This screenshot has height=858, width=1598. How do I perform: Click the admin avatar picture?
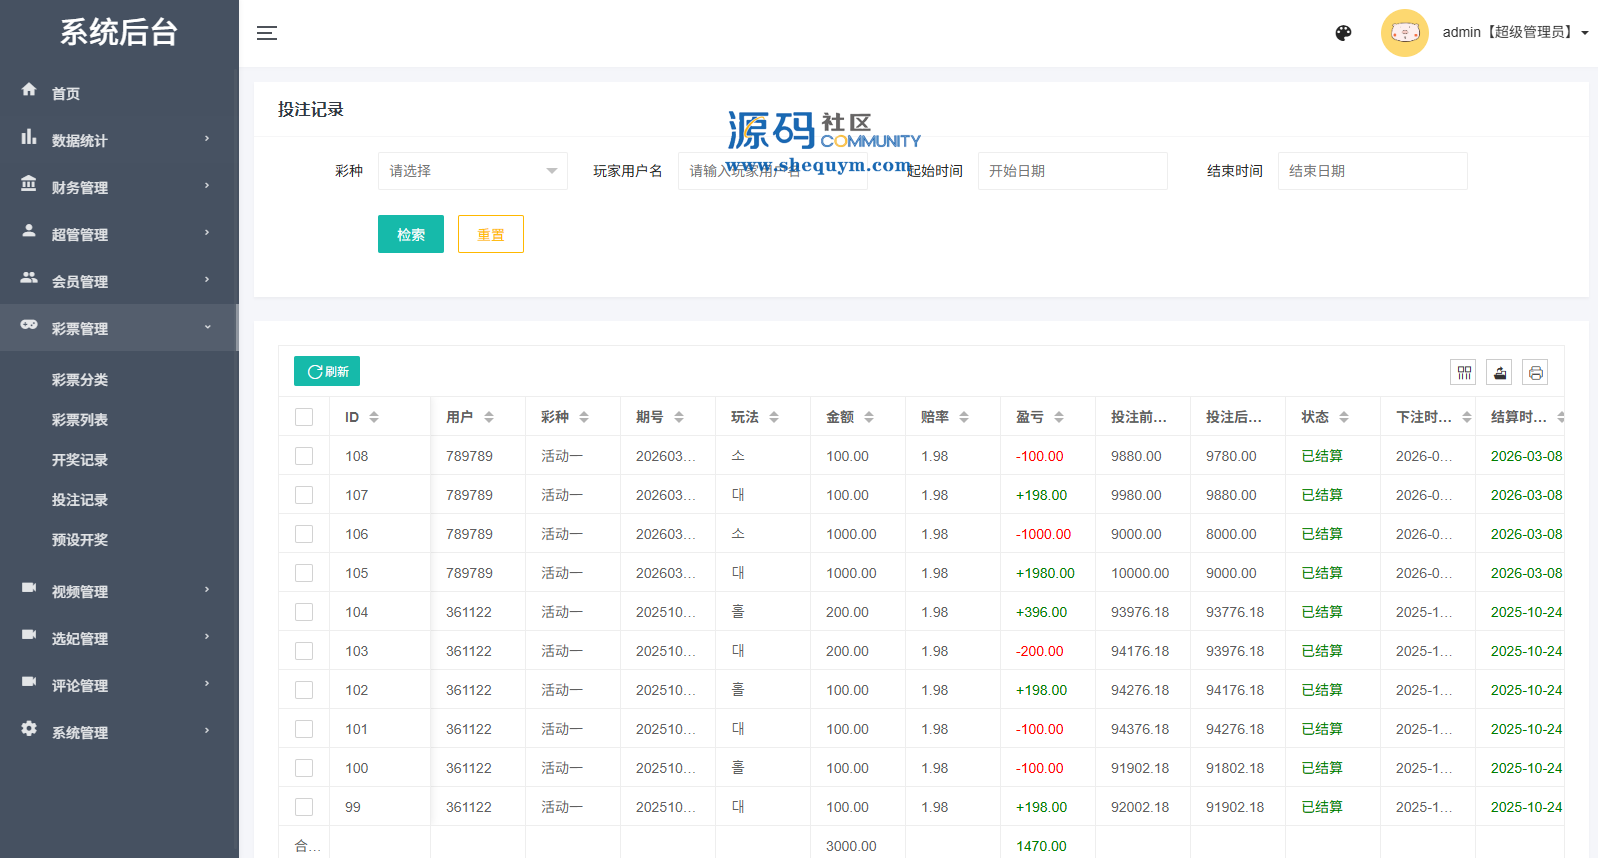pyautogui.click(x=1404, y=33)
